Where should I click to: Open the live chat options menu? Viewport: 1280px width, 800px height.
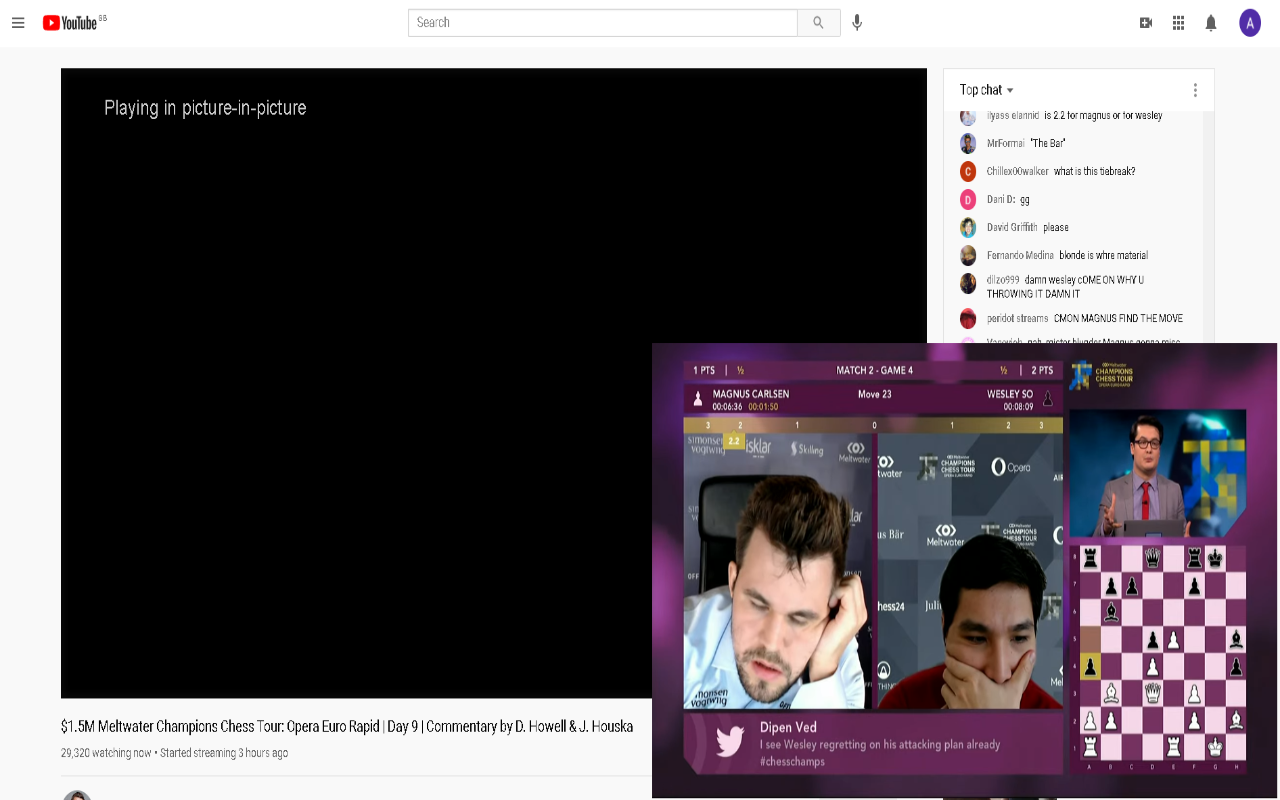[1195, 90]
